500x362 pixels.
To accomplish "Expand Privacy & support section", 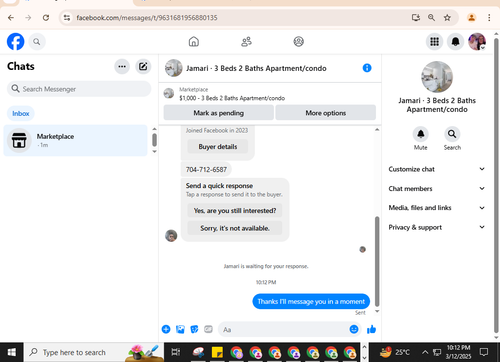I will 436,227.
